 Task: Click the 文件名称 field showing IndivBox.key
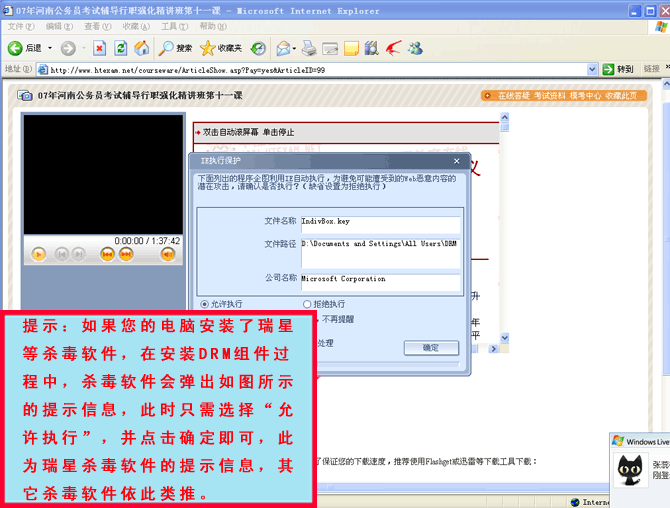[x=380, y=224]
